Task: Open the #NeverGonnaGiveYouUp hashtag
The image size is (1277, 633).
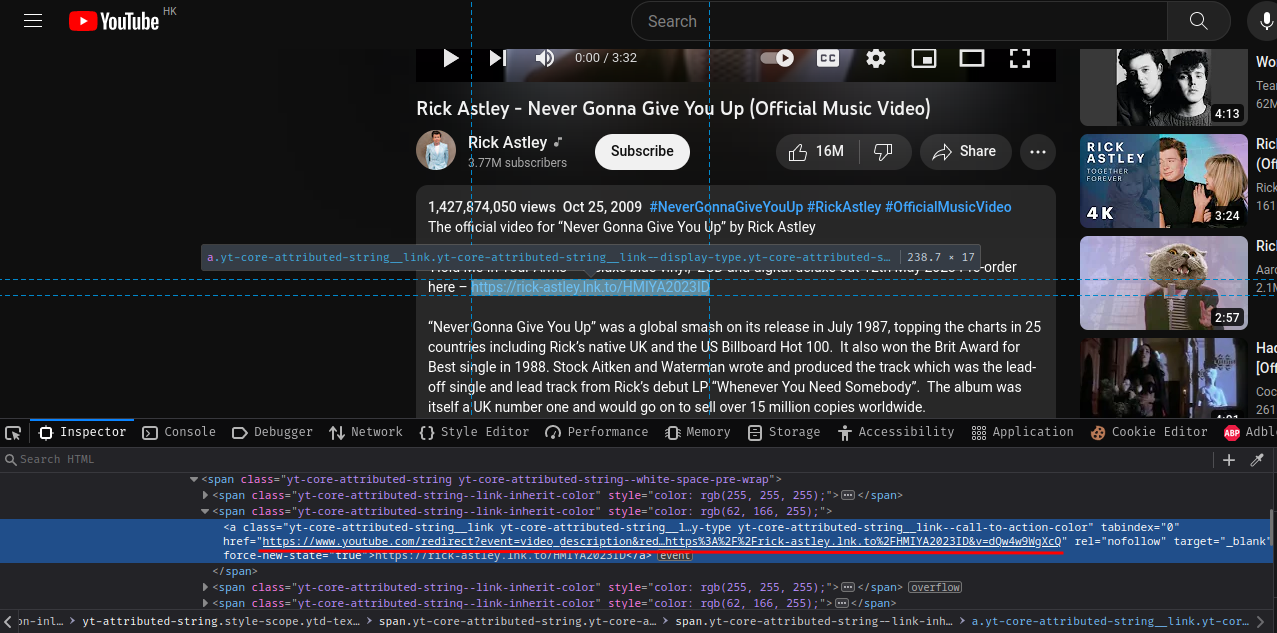Action: click(x=726, y=207)
